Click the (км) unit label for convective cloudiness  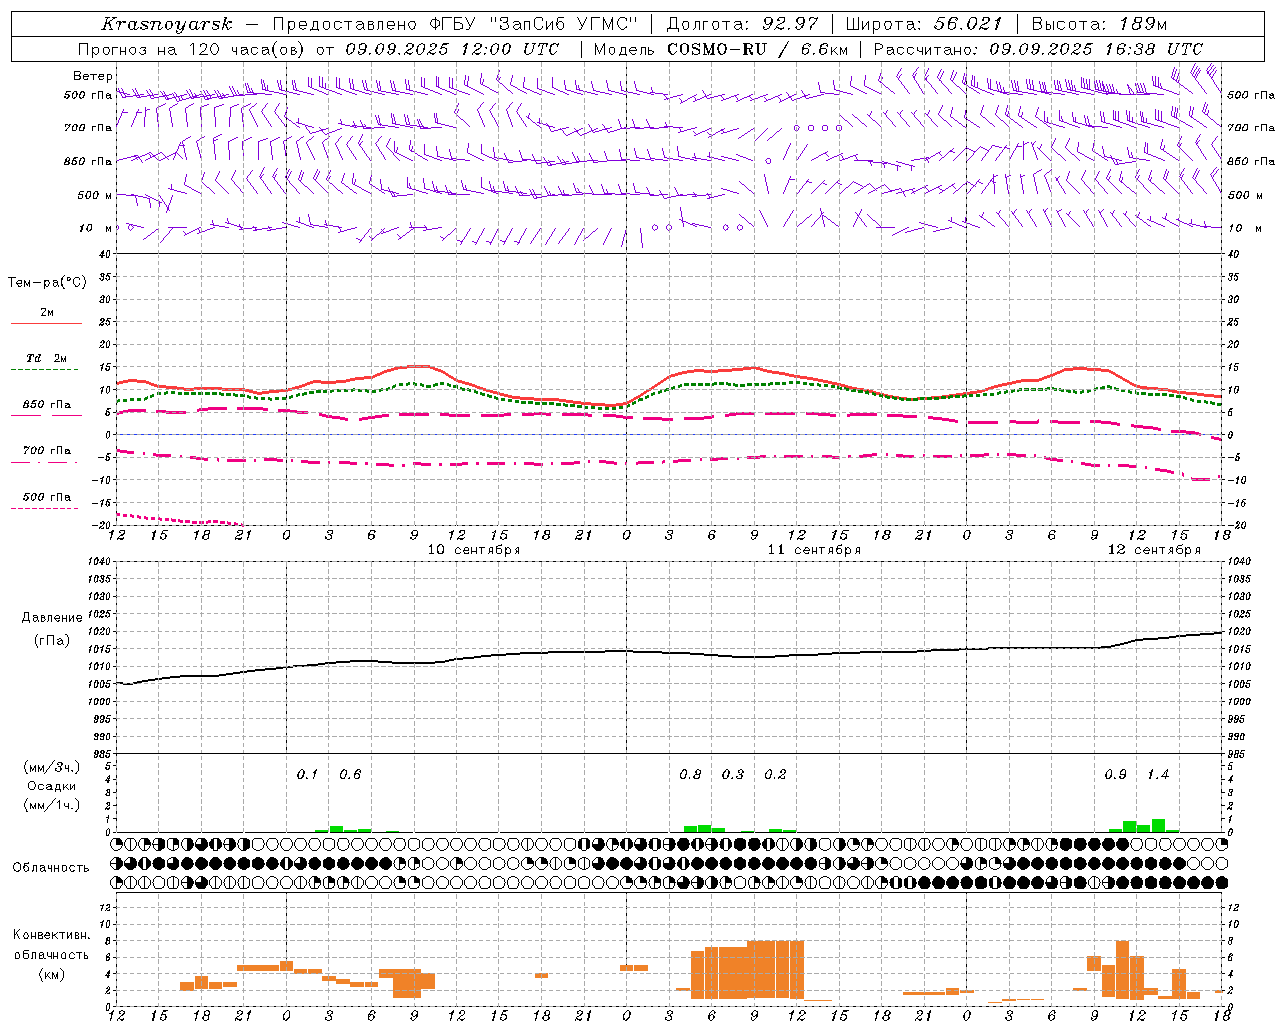point(52,975)
